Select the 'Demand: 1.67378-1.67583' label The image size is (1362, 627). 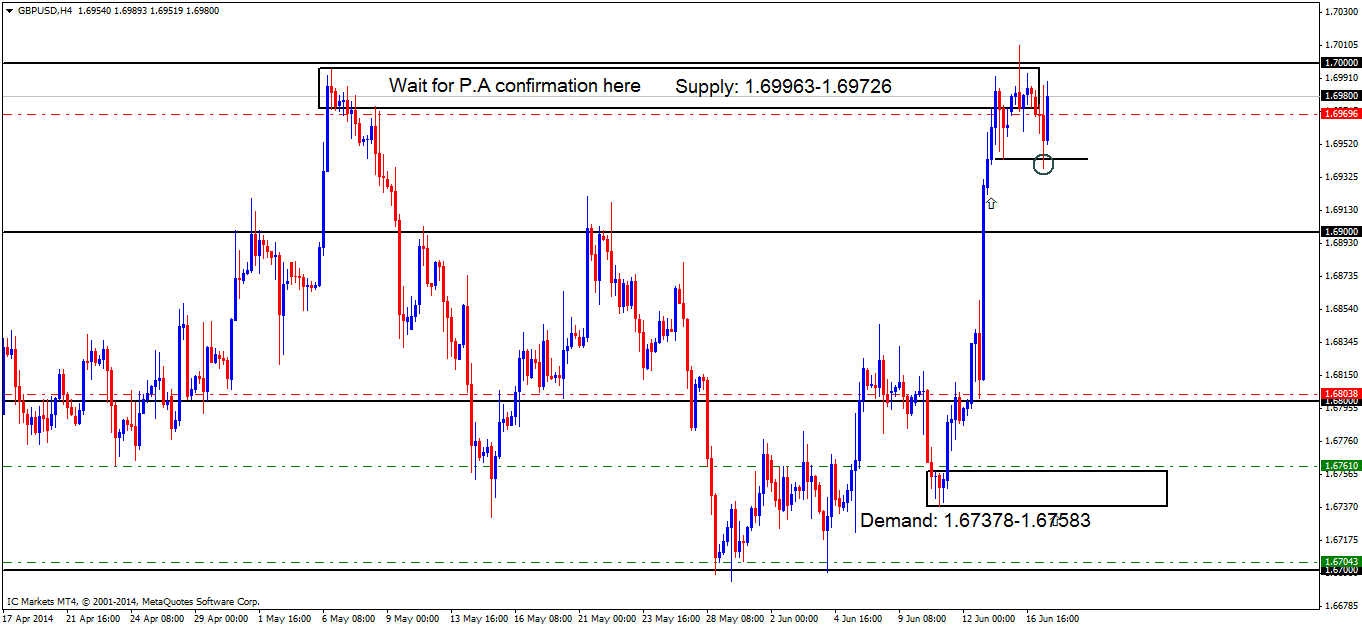[975, 521]
